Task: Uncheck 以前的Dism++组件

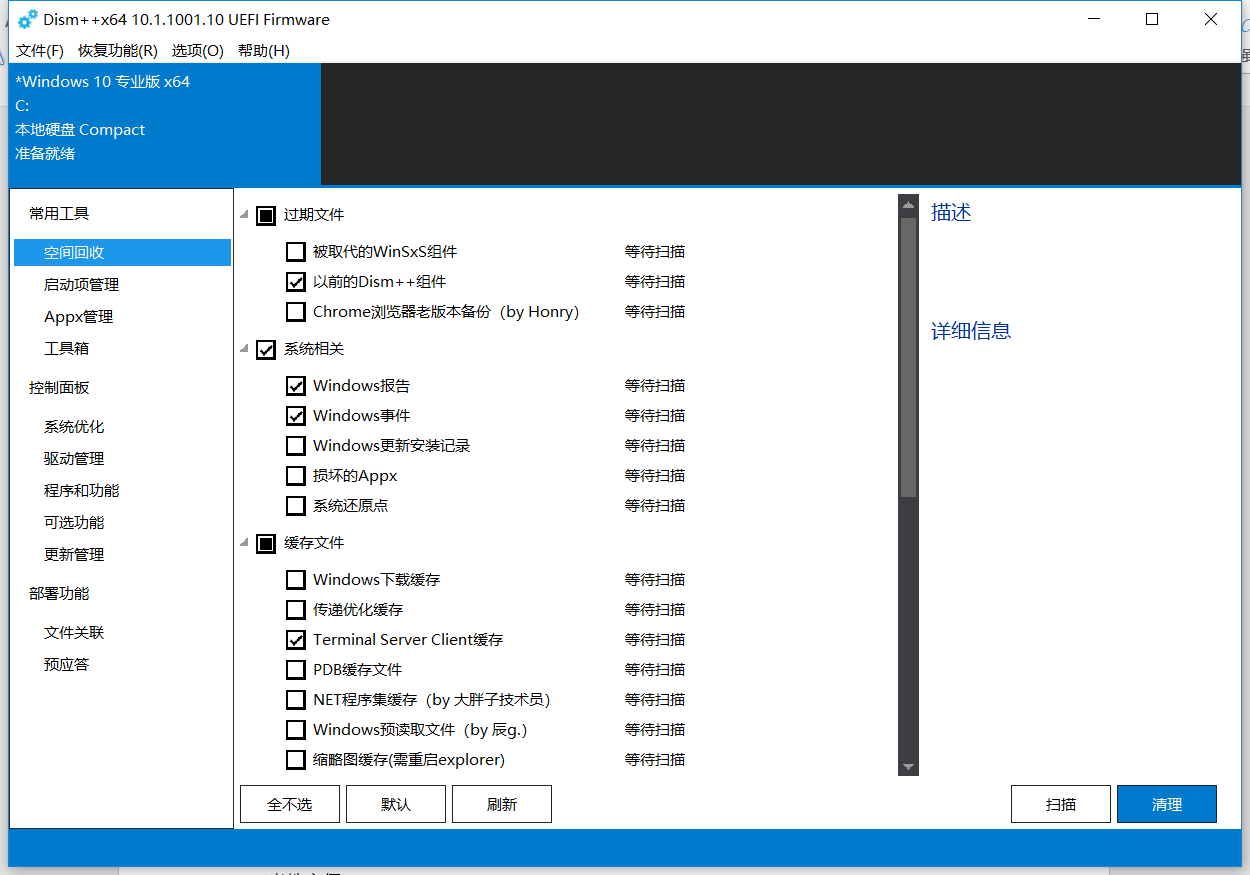Action: tap(295, 281)
